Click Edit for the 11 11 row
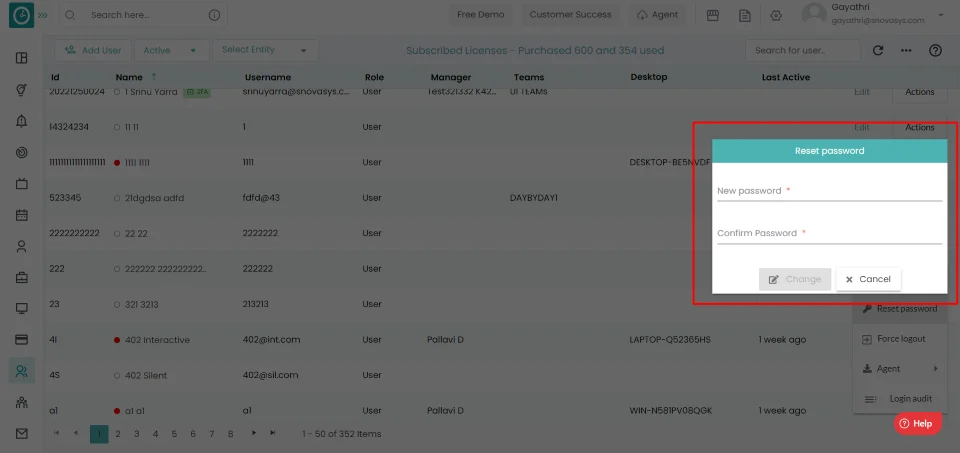 861,127
